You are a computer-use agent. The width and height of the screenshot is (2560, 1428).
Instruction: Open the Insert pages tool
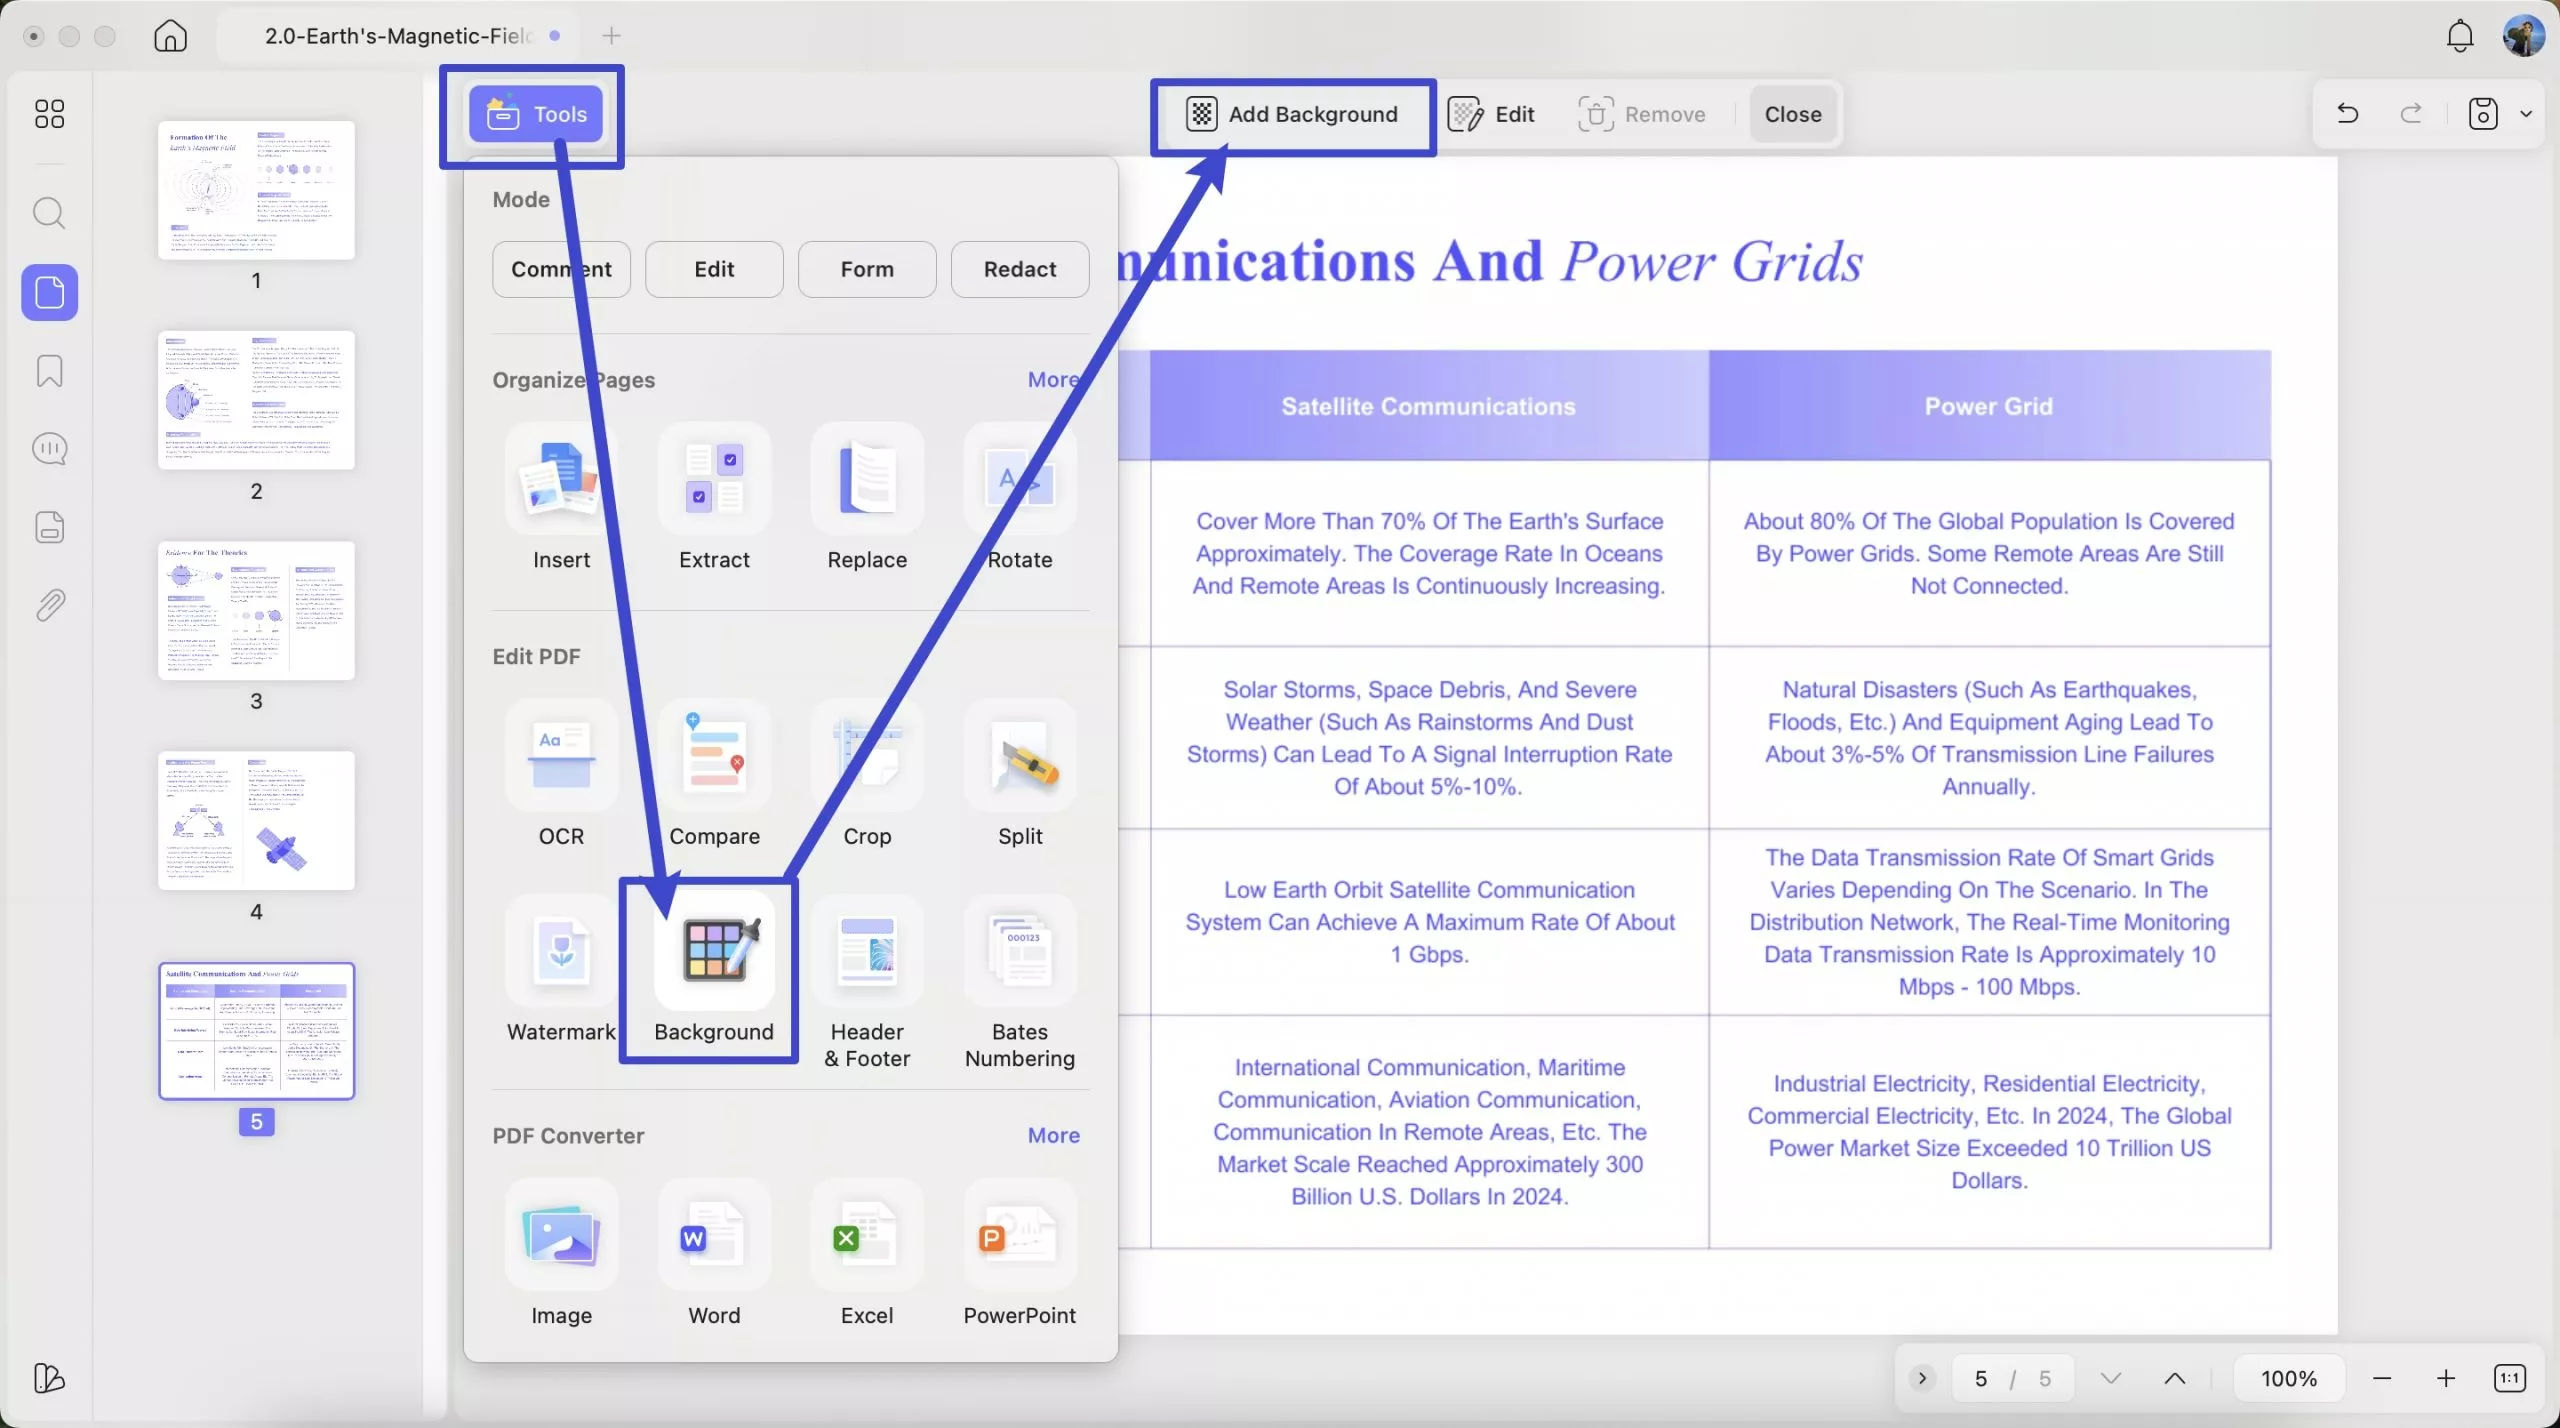pyautogui.click(x=561, y=498)
